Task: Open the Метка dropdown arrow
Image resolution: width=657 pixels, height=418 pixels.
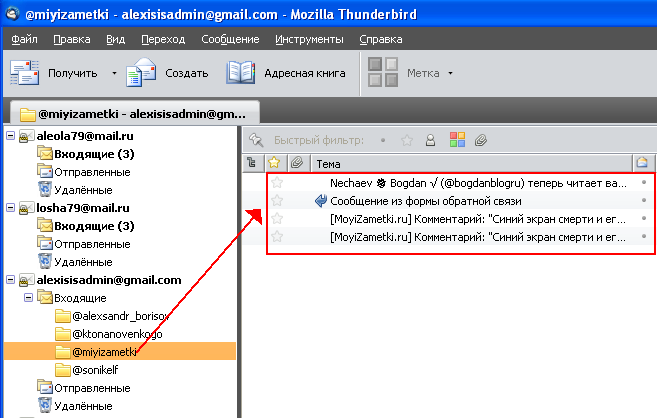Action: (450, 73)
